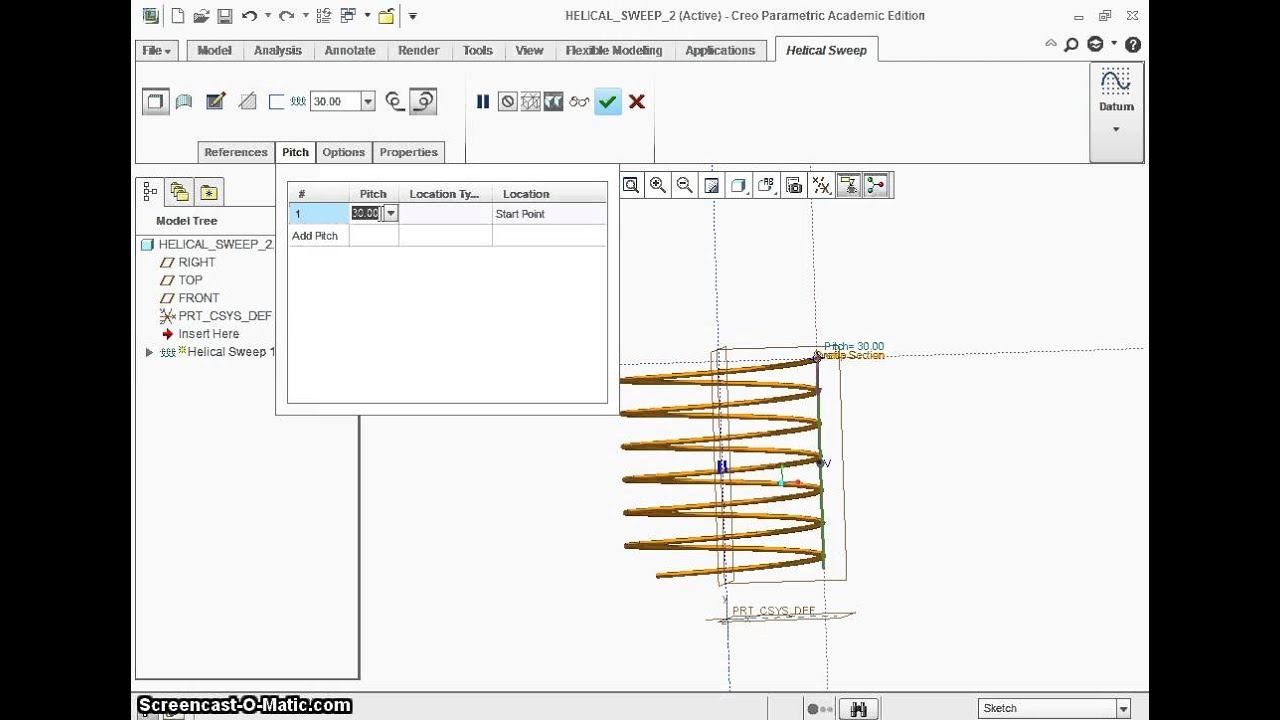Click the Regenerate model icon
The width and height of the screenshot is (1280, 720).
pos(322,16)
